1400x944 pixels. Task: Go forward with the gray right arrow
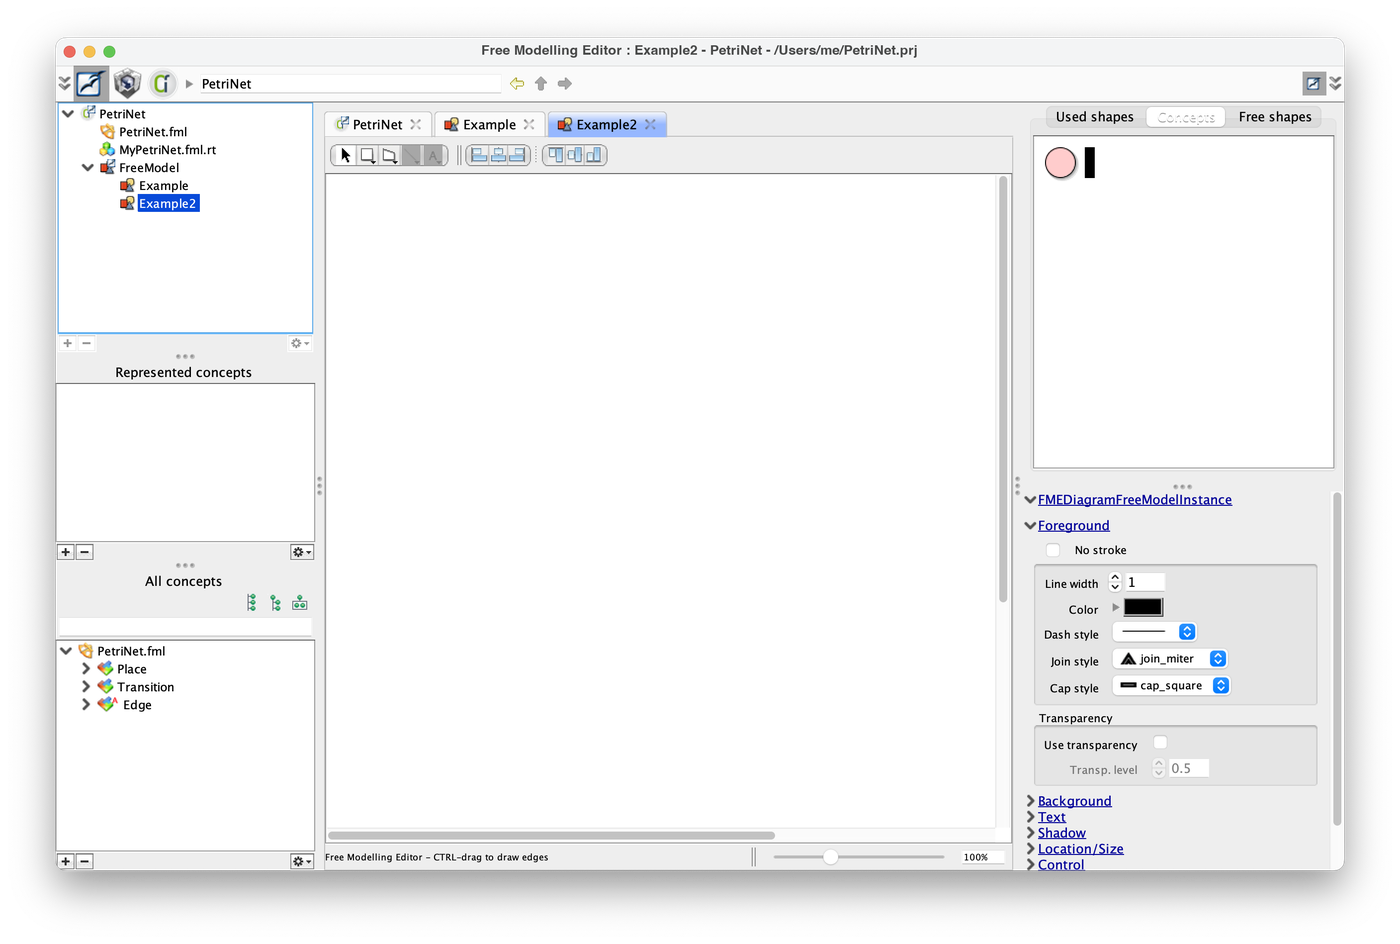tap(565, 84)
